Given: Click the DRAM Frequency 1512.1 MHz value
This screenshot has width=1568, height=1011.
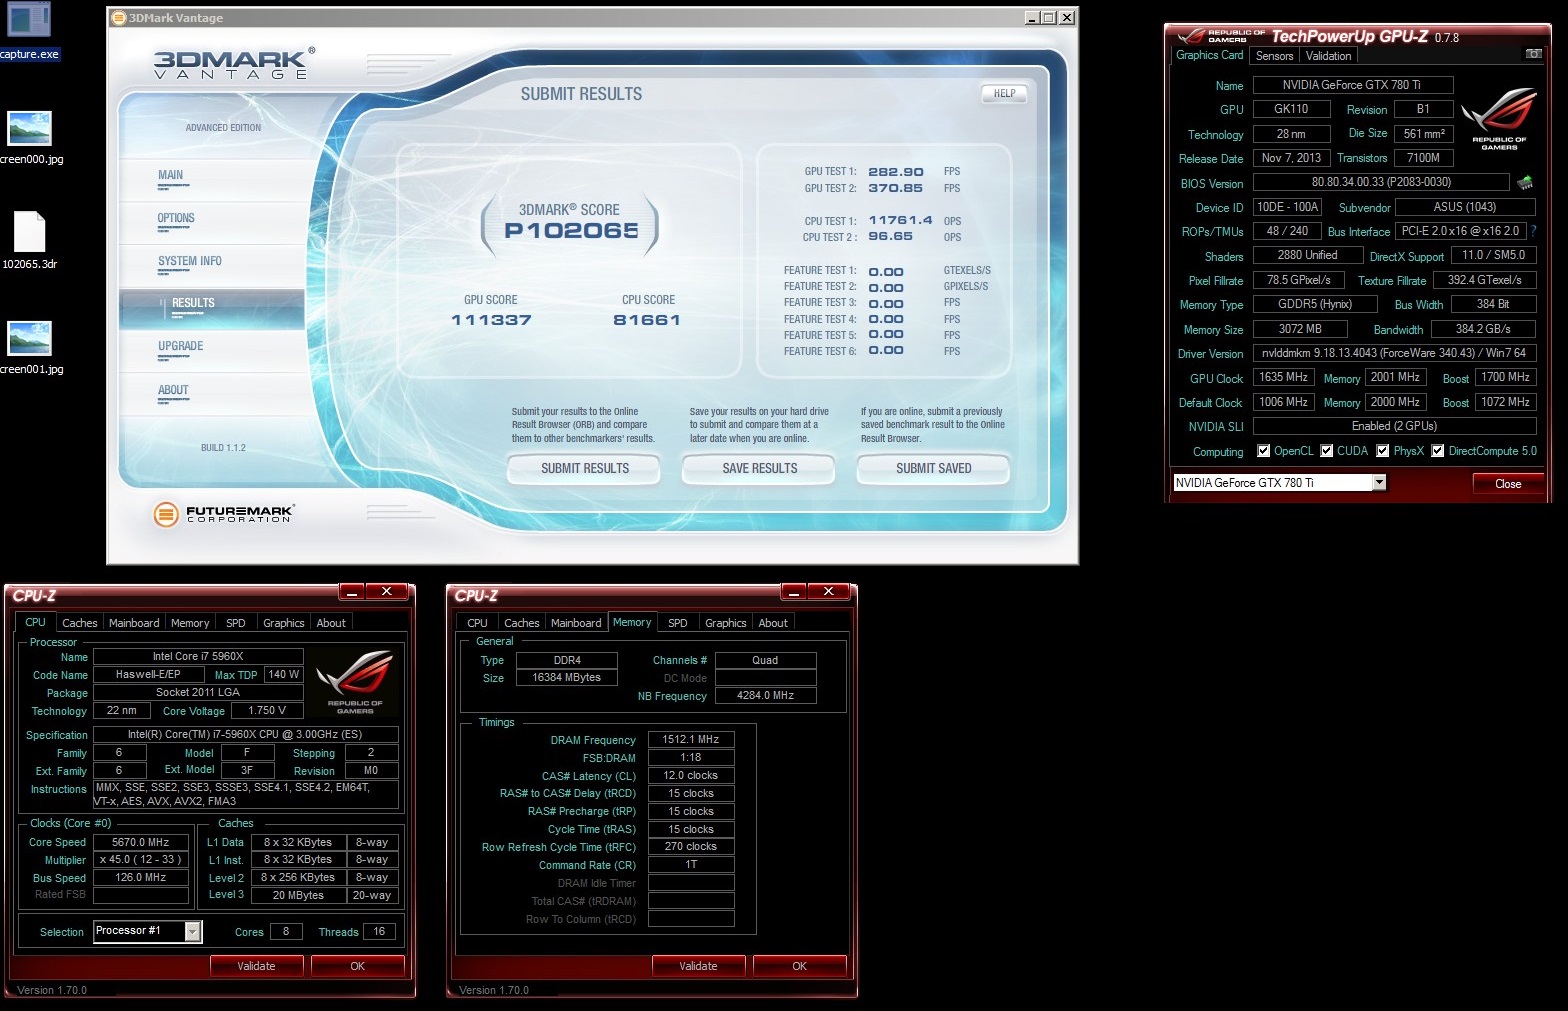Looking at the screenshot, I should click(x=691, y=739).
